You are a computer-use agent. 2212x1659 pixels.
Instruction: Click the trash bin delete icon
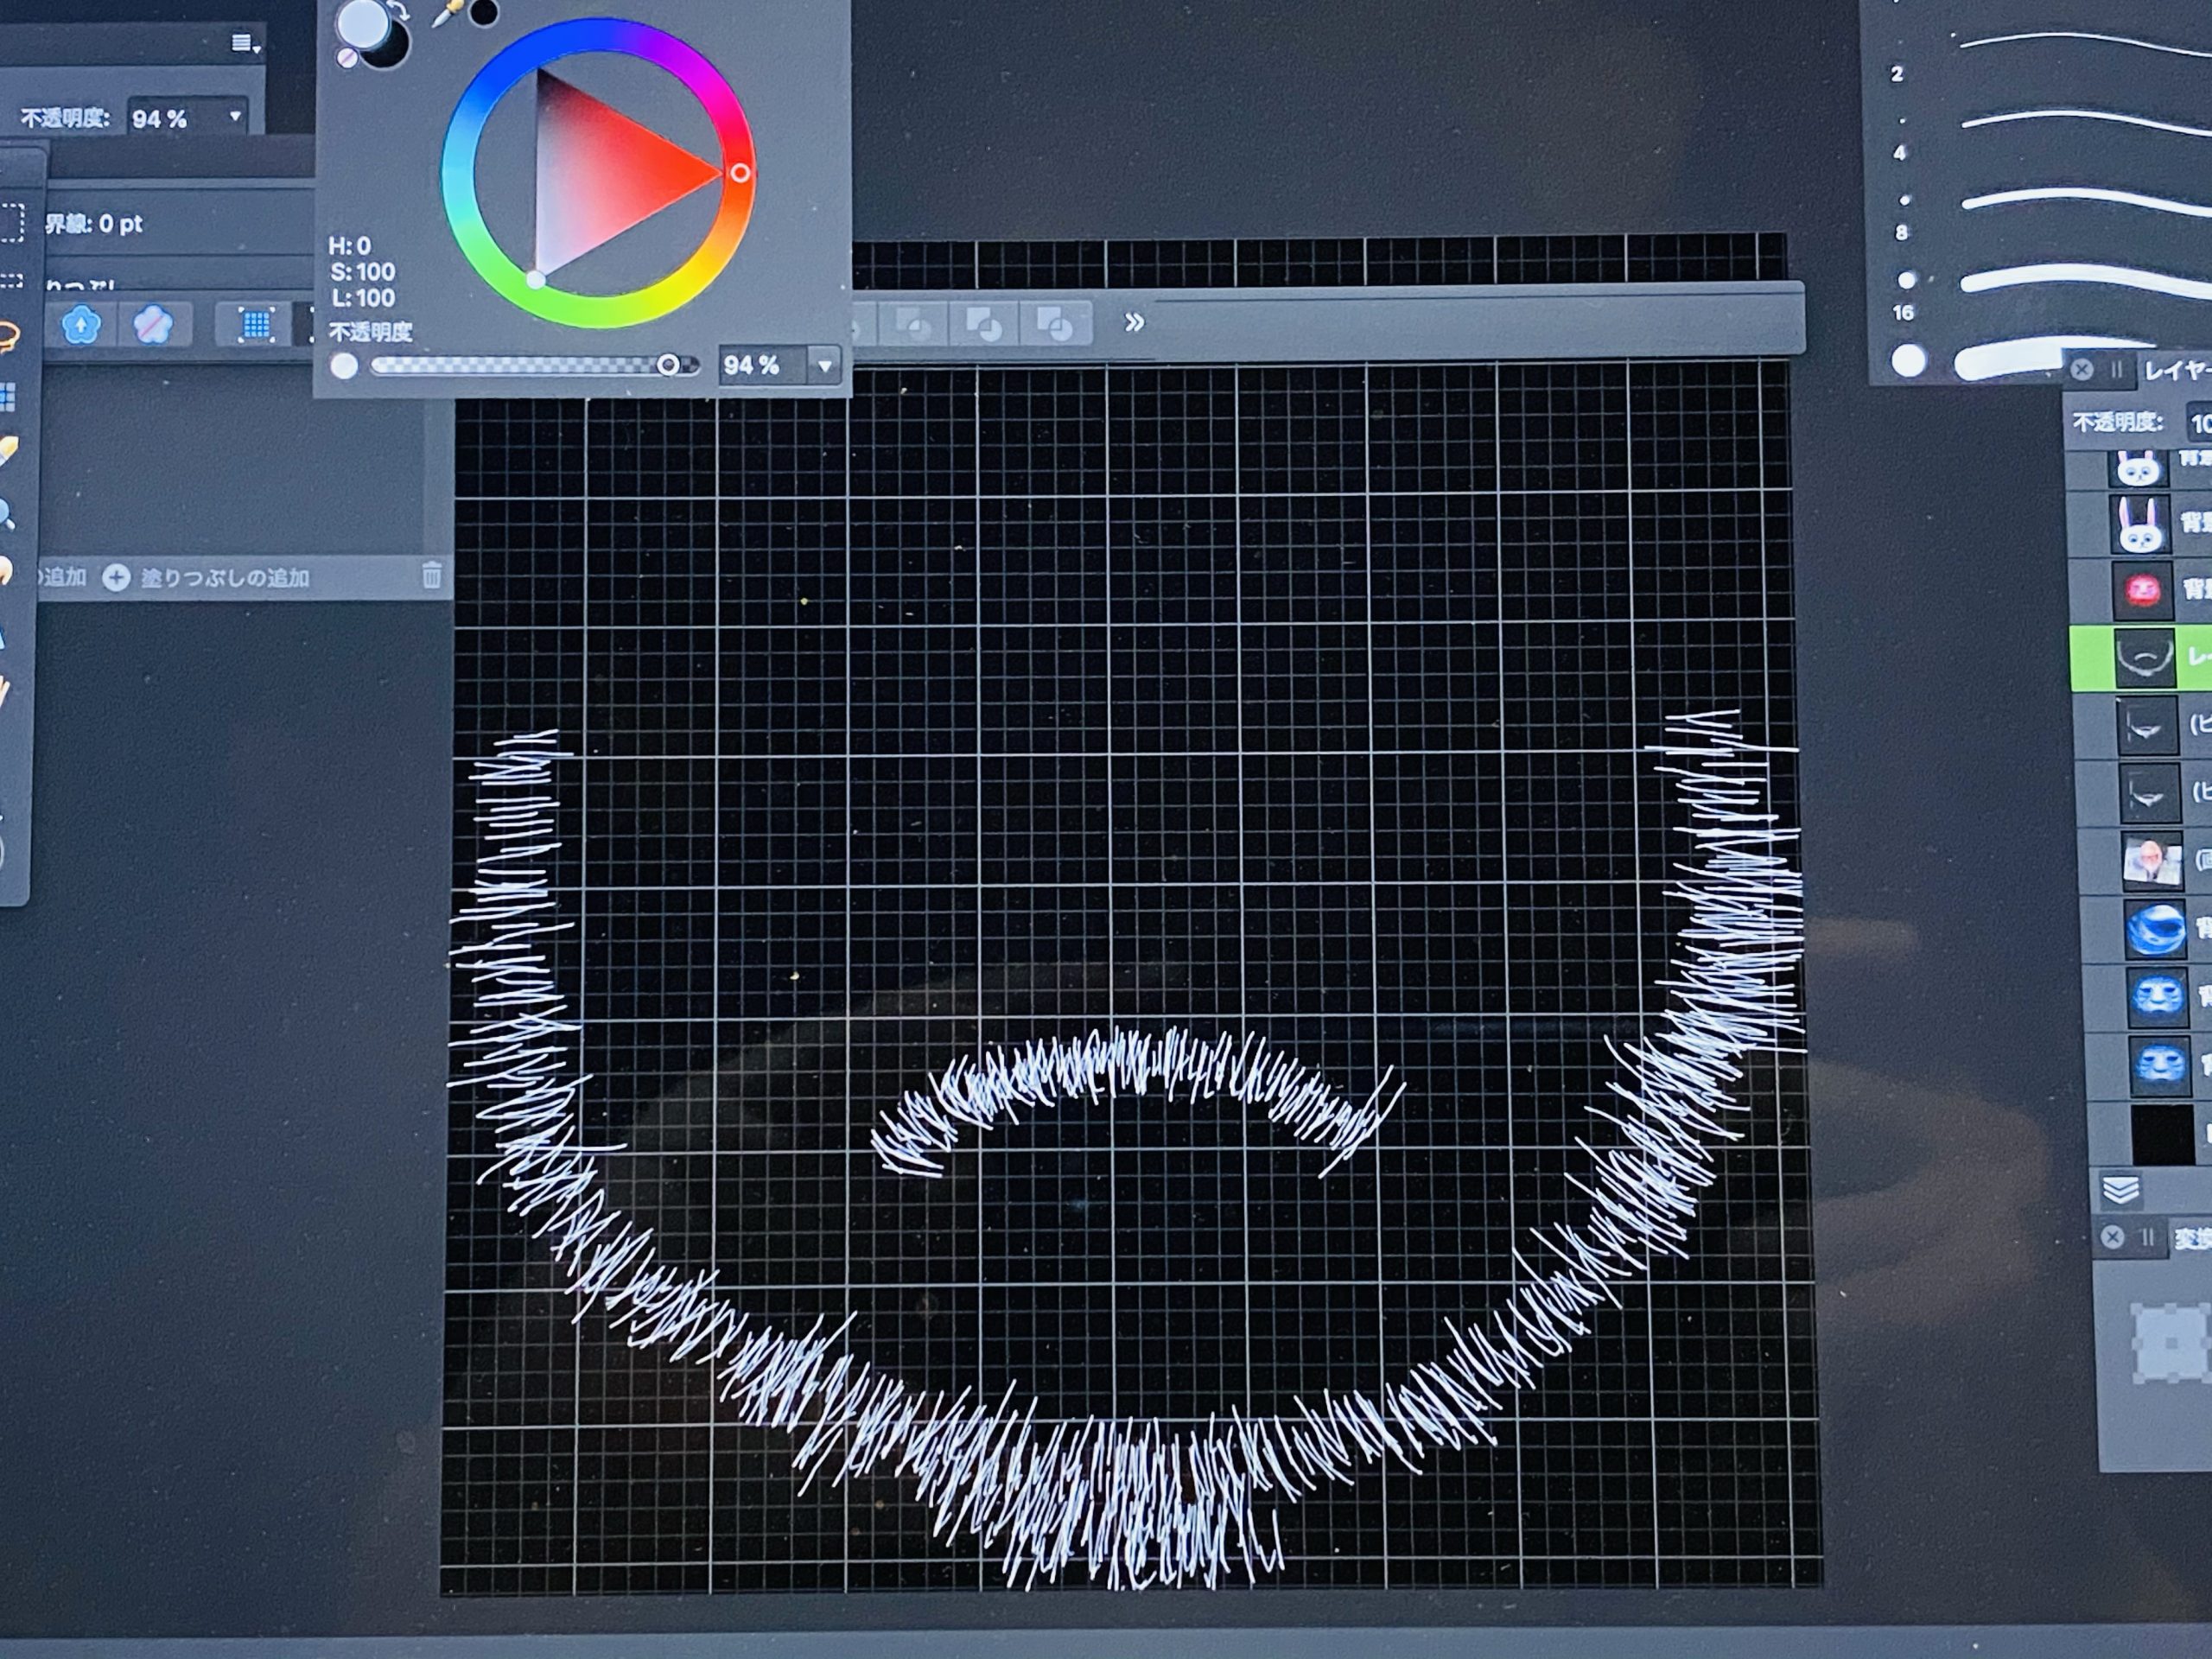[x=431, y=575]
